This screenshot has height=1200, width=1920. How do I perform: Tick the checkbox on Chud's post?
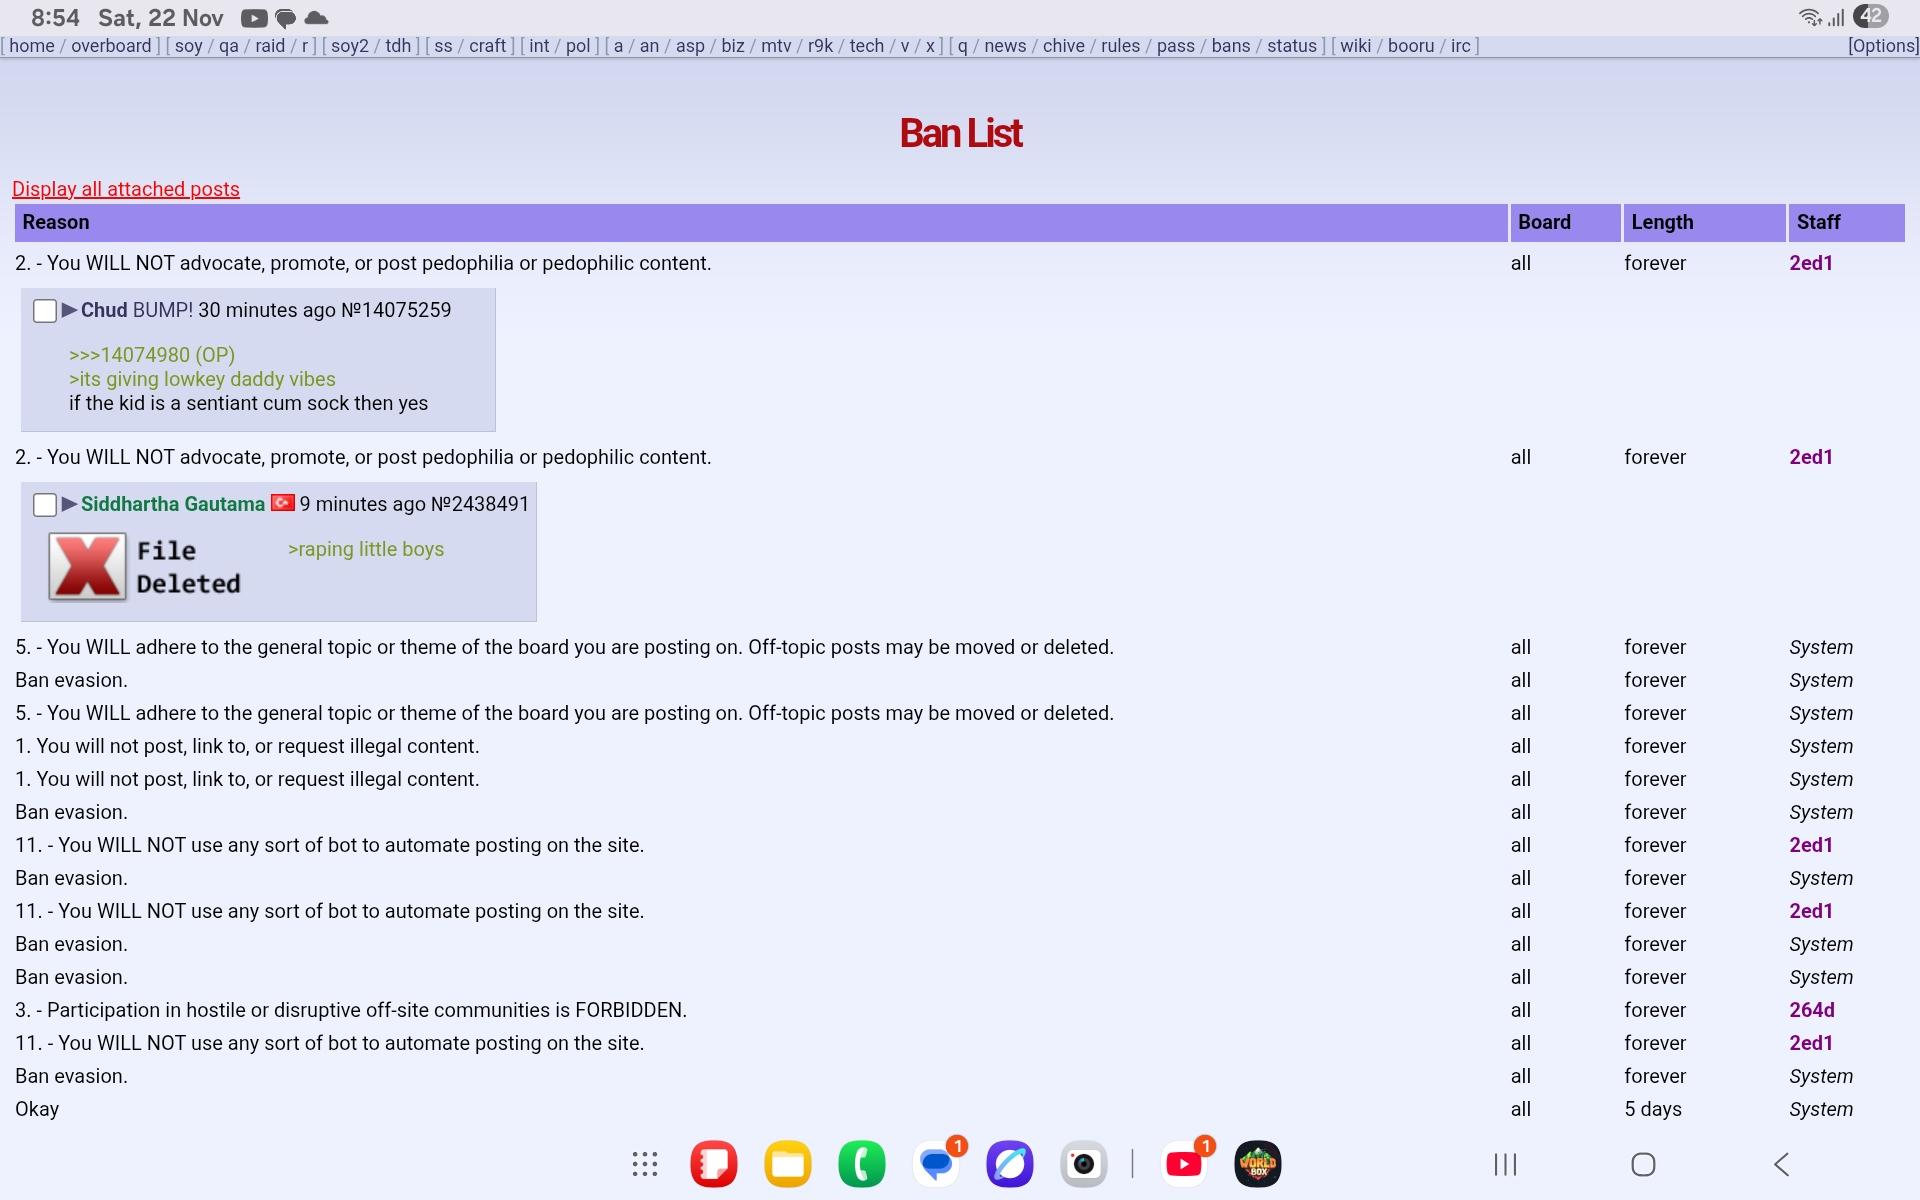(x=45, y=311)
